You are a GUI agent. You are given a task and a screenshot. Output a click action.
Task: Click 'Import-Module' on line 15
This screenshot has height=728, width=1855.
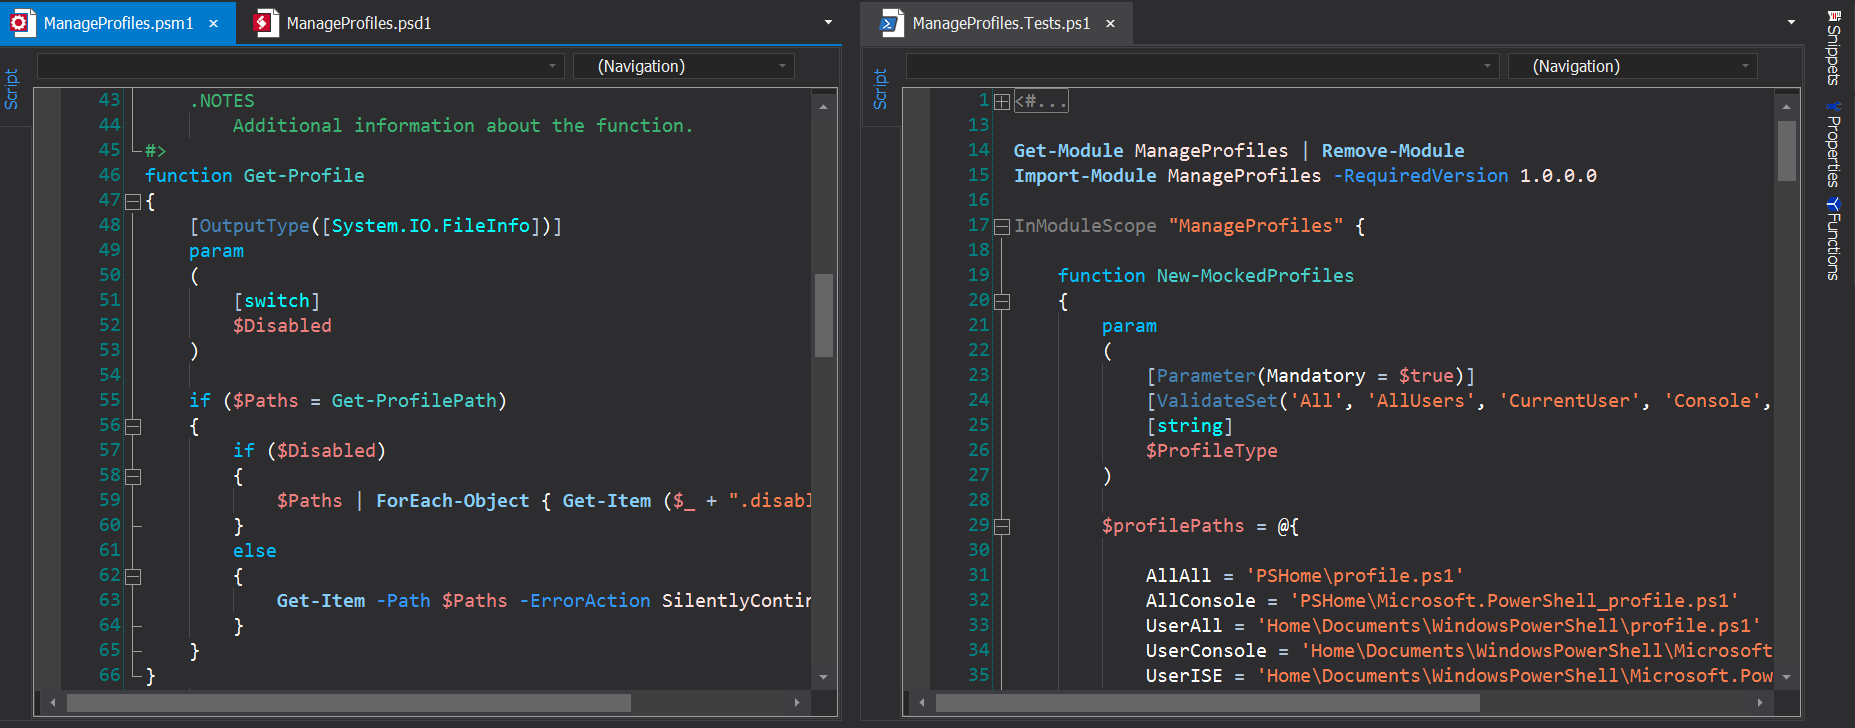(x=1085, y=176)
